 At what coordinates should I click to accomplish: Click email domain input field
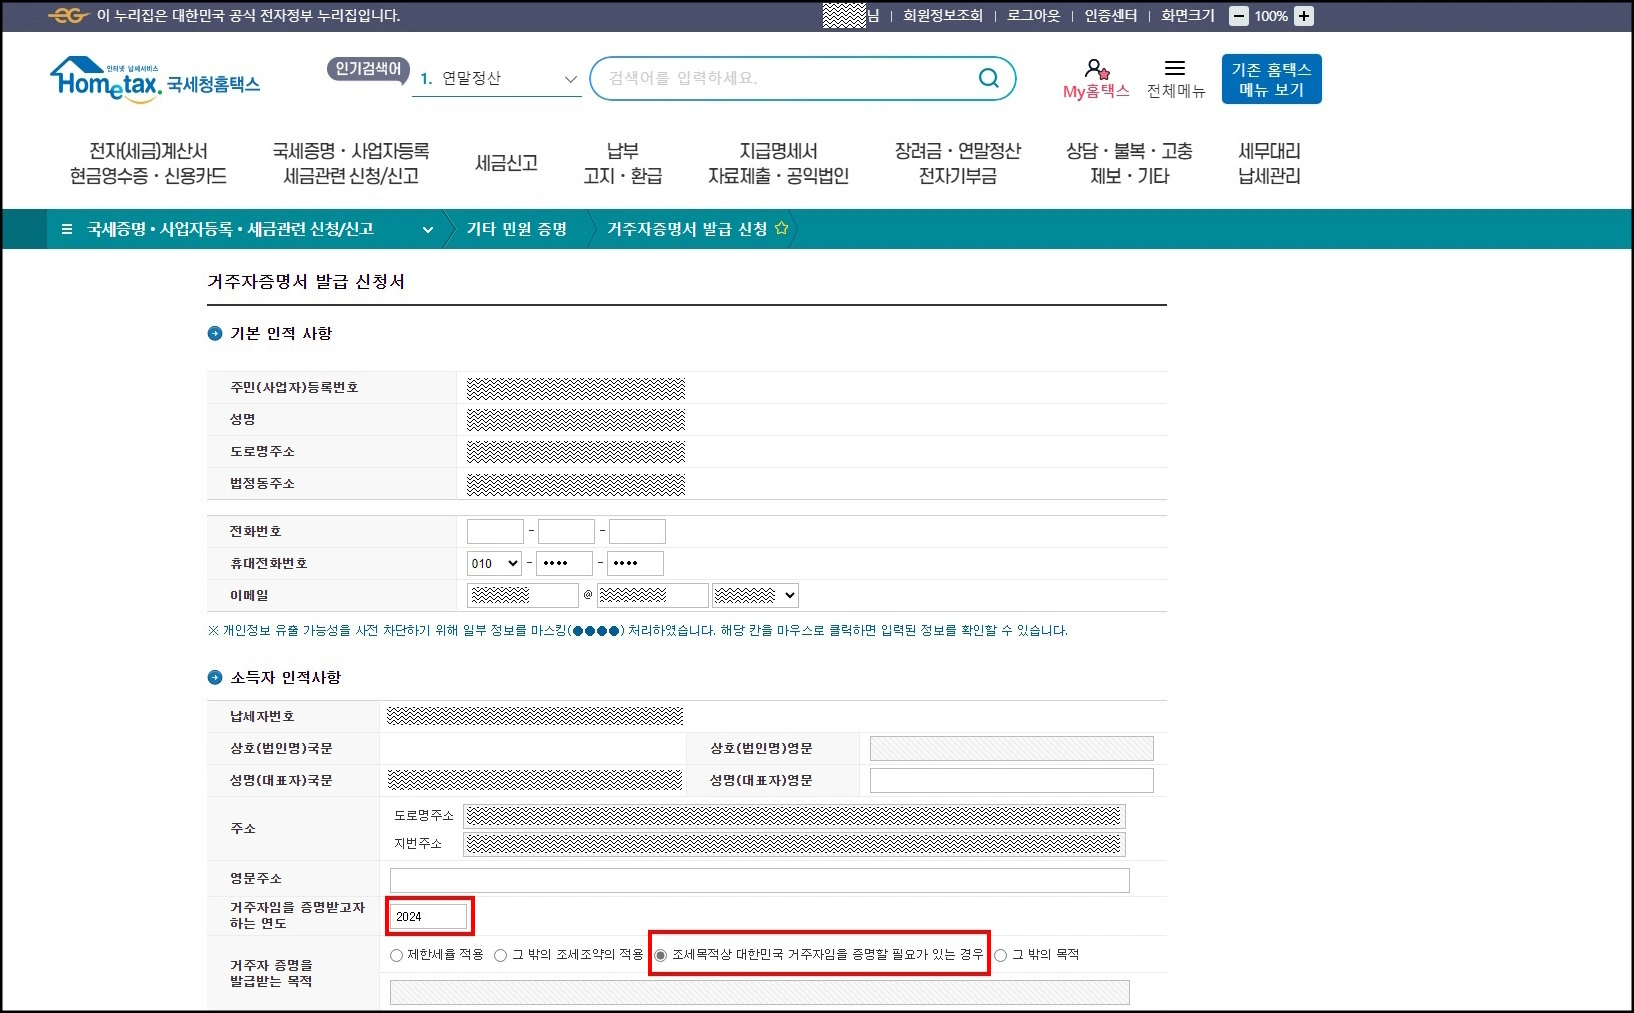point(652,595)
